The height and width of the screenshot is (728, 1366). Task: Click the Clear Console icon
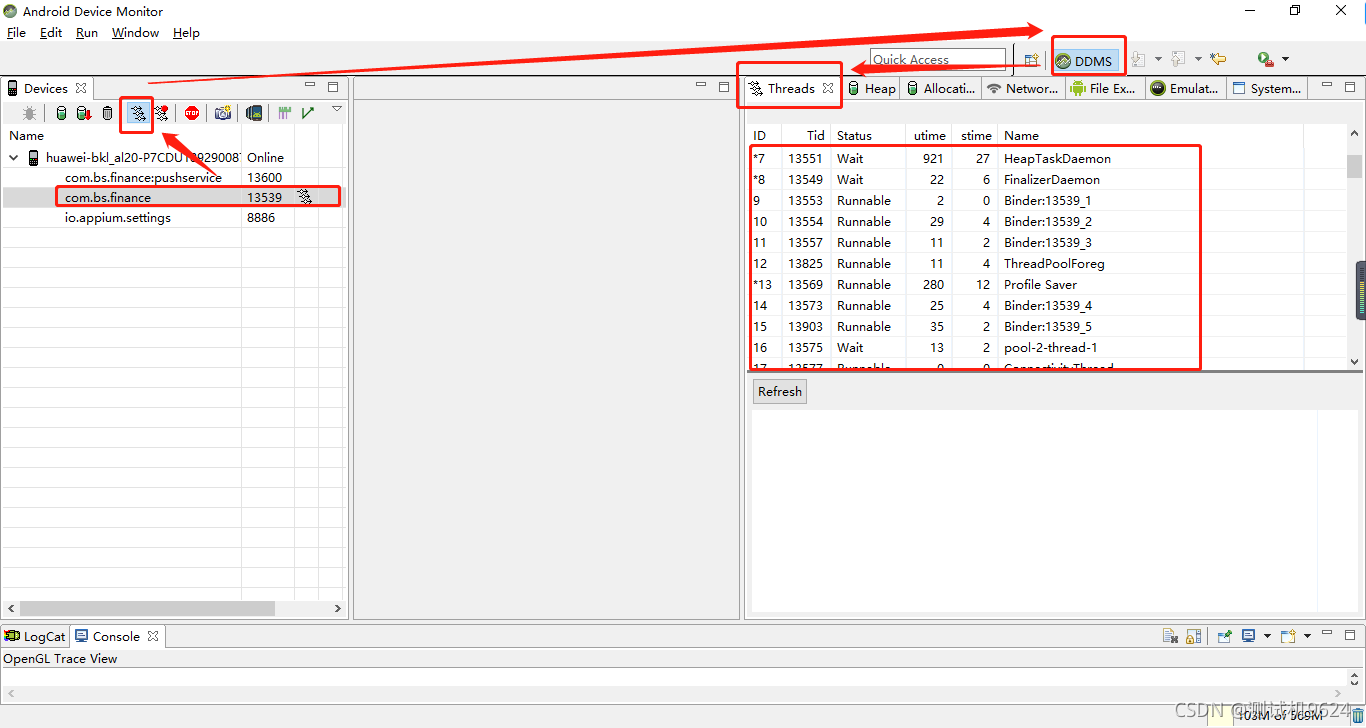coord(1170,636)
